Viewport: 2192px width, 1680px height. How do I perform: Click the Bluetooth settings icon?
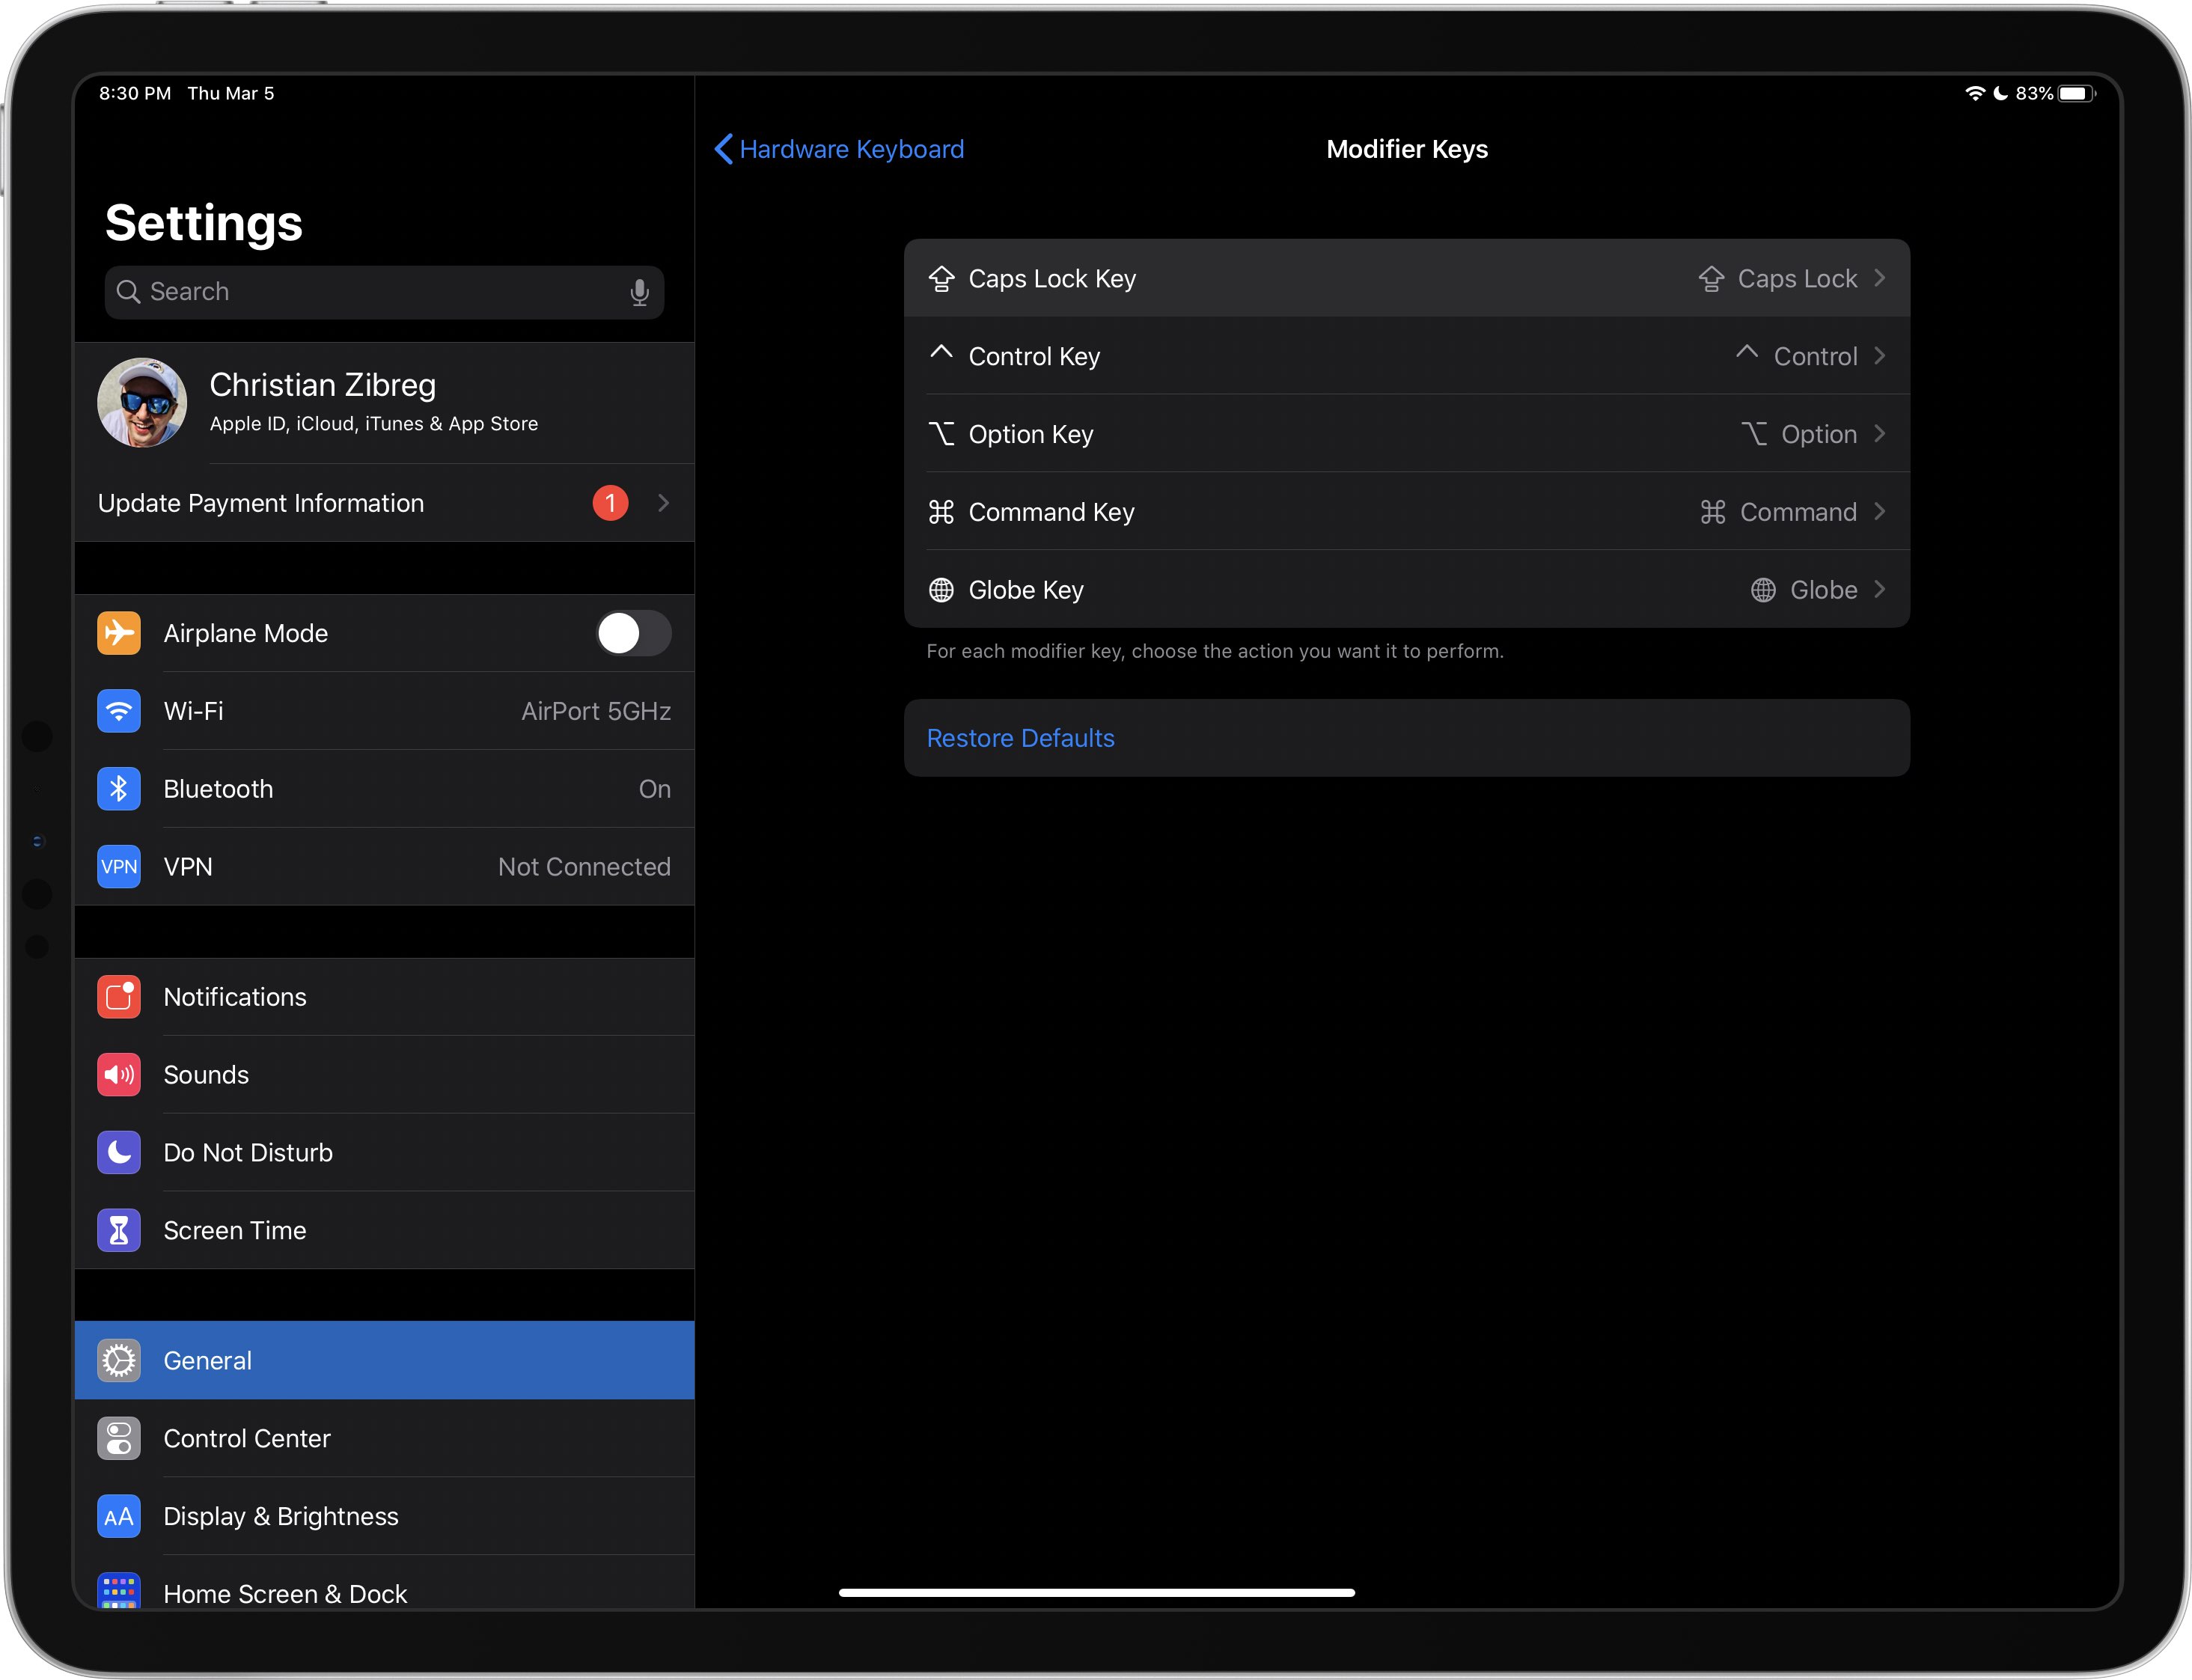(118, 789)
